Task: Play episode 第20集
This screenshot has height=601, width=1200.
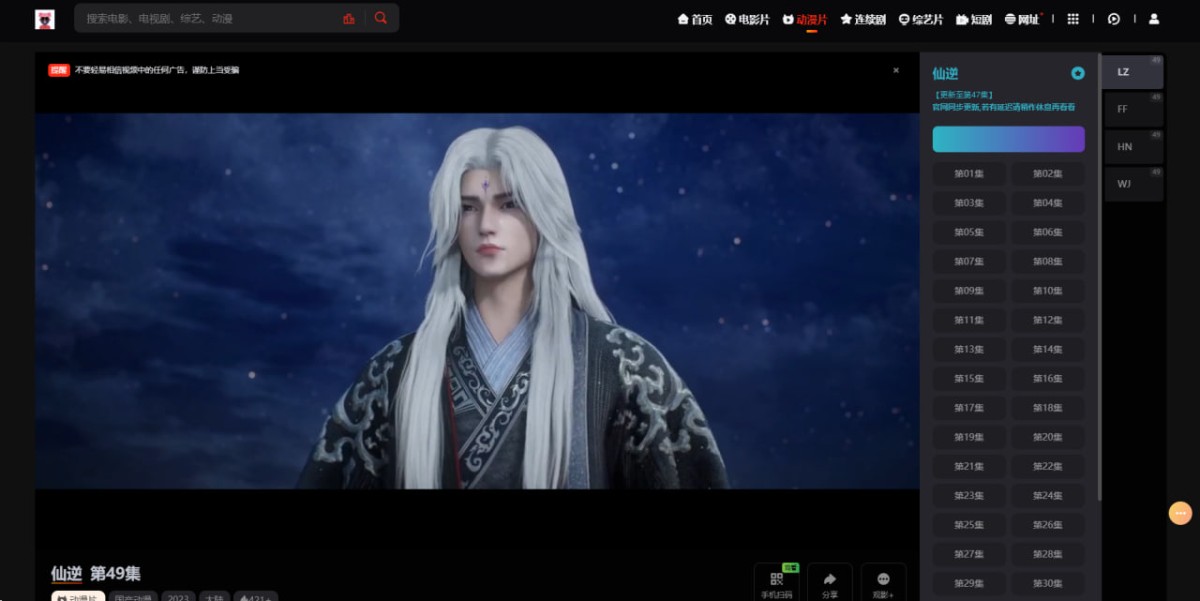Action: tap(1047, 437)
